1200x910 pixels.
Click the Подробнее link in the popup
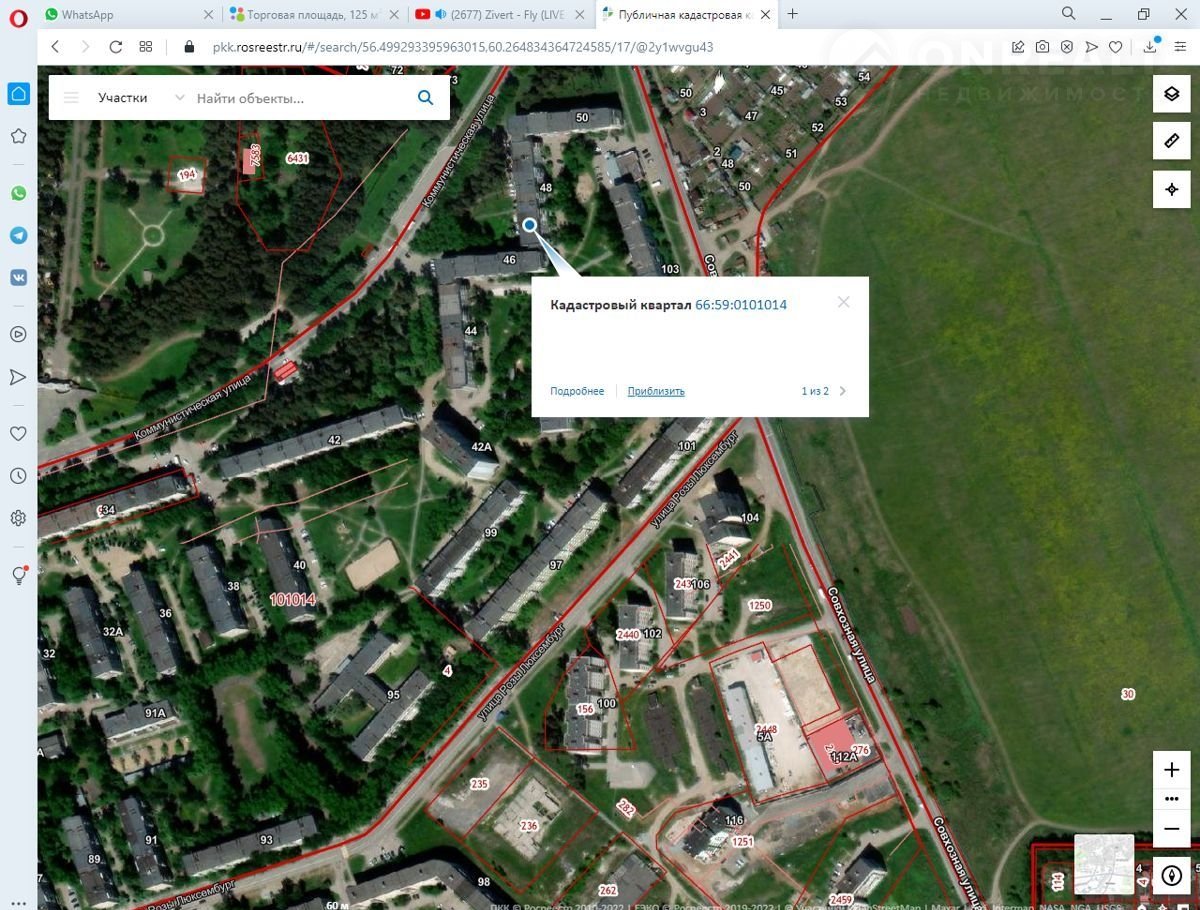coord(577,391)
